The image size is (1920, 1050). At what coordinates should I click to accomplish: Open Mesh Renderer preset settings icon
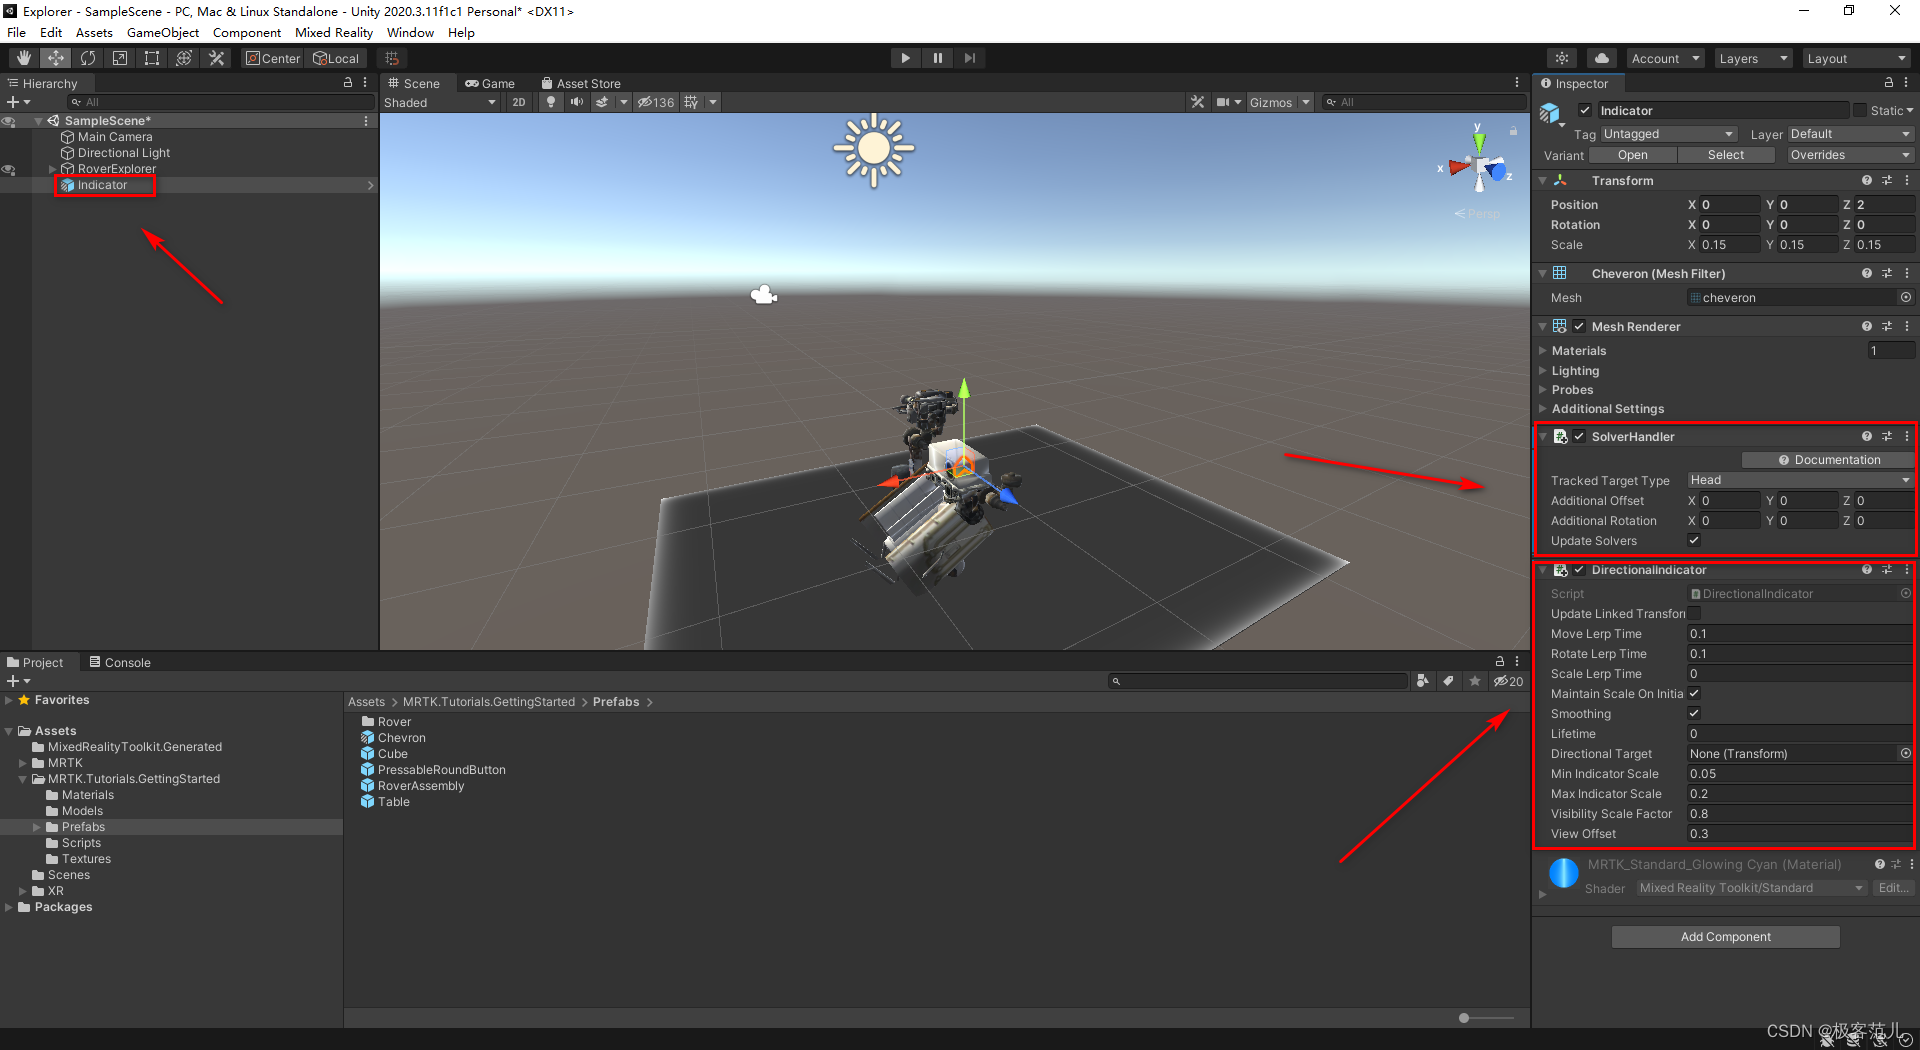pos(1887,327)
